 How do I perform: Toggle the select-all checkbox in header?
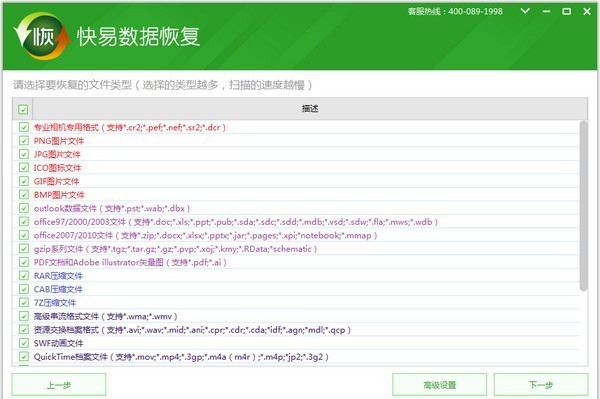[x=23, y=109]
